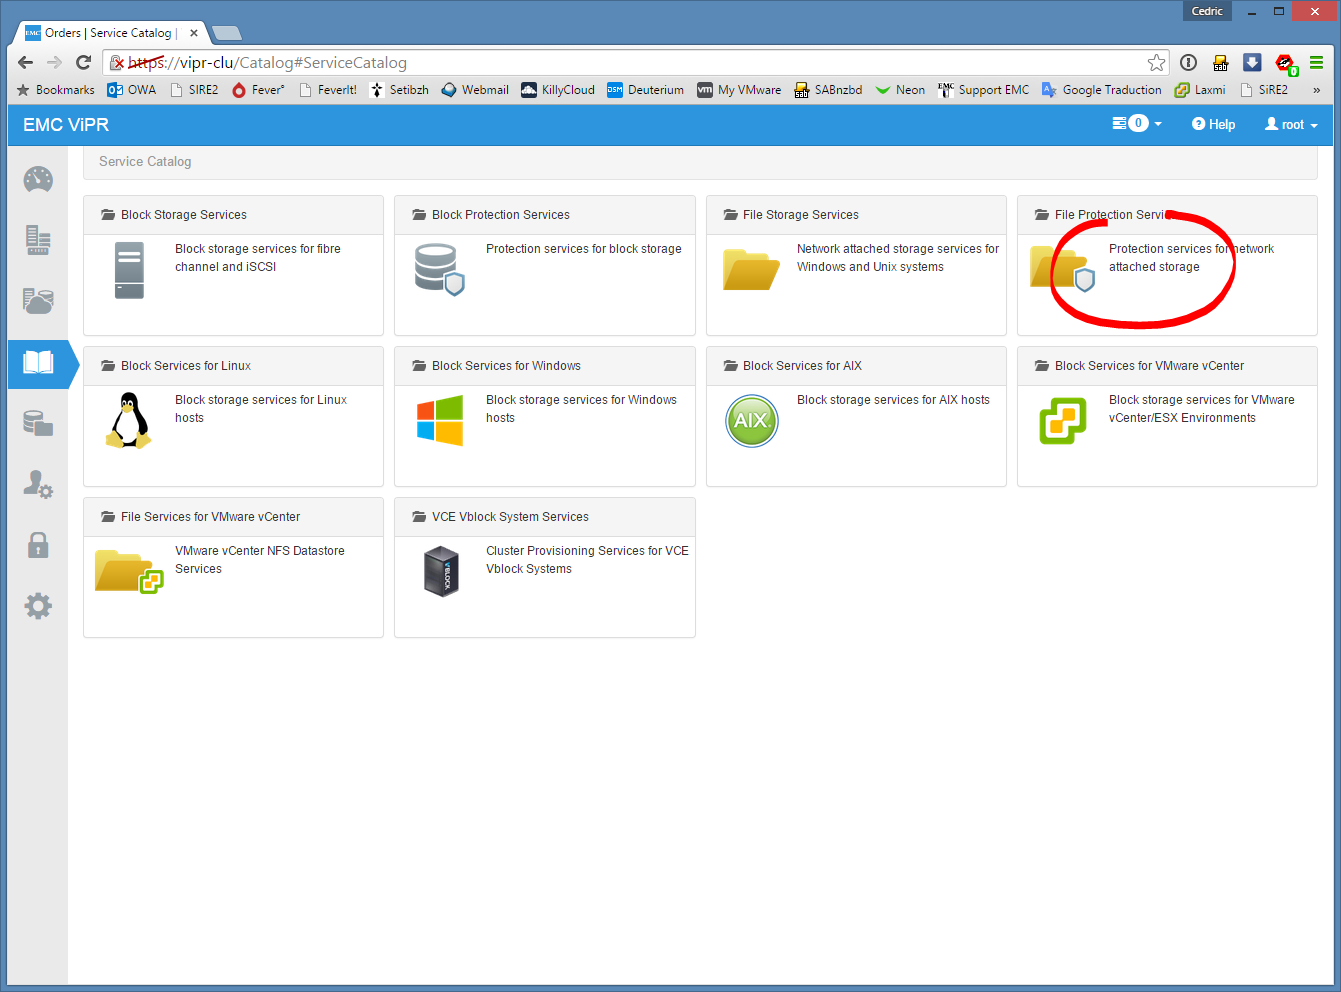
Task: Show hidden bookmarks with the overflow chevron
Action: [1316, 90]
